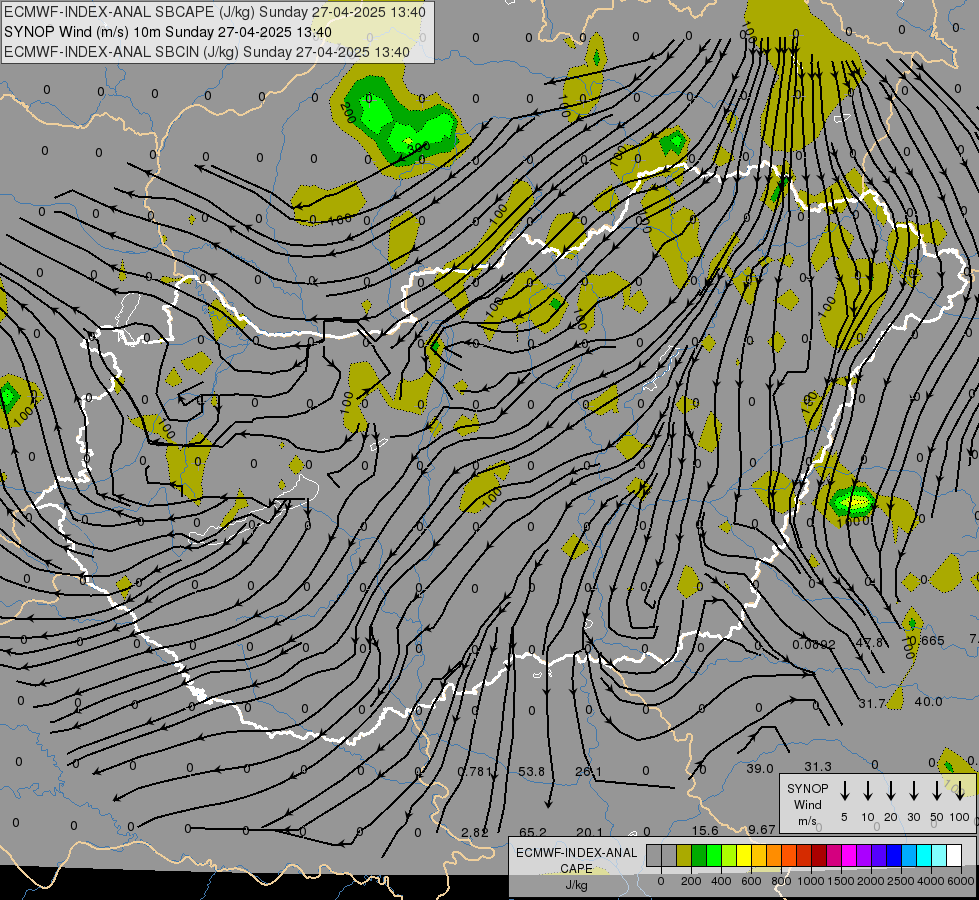This screenshot has width=979, height=900.
Task: Click the small bright green-yellow CAPE maximum in southeast
Action: 853,500
